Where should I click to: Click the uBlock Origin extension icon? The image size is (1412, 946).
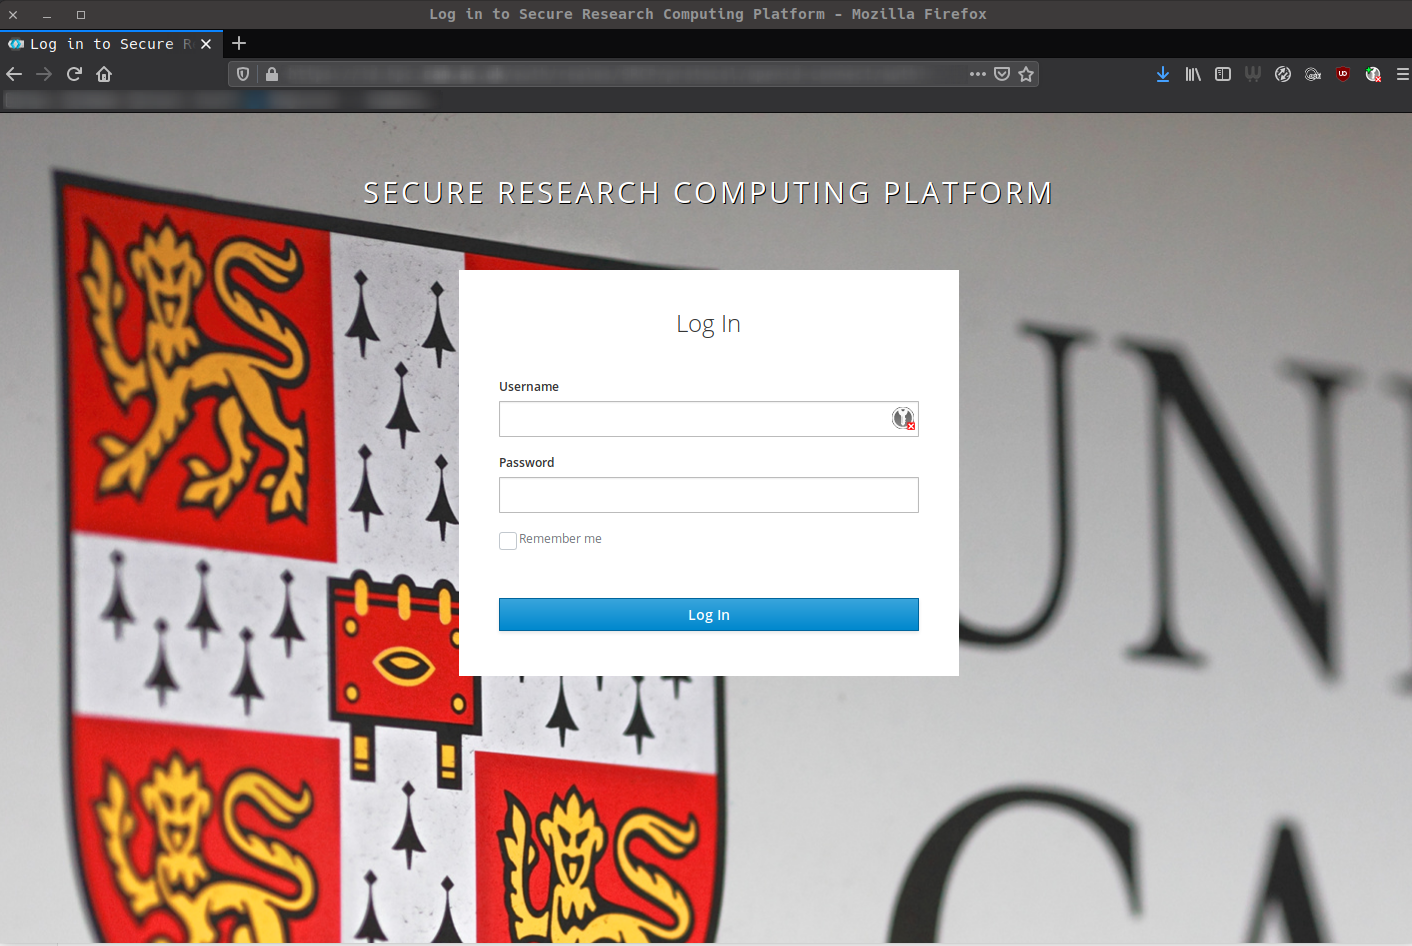point(1343,74)
